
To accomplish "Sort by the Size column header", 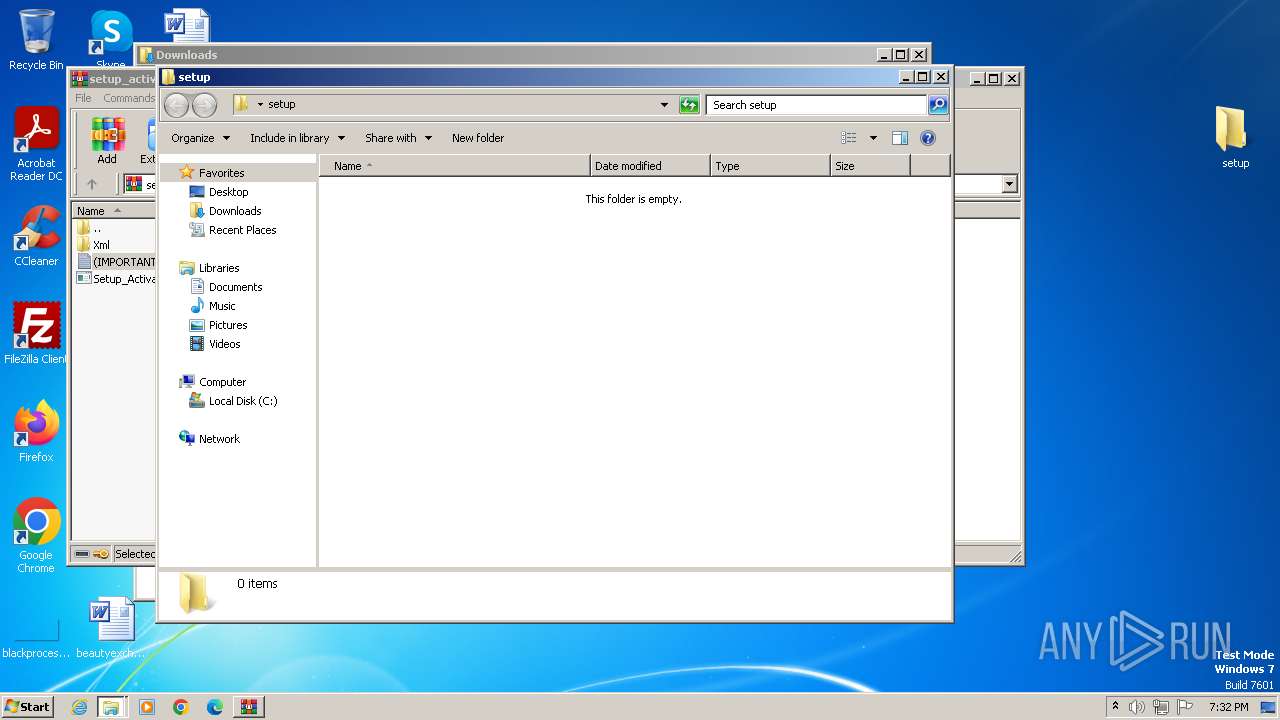I will pos(870,166).
